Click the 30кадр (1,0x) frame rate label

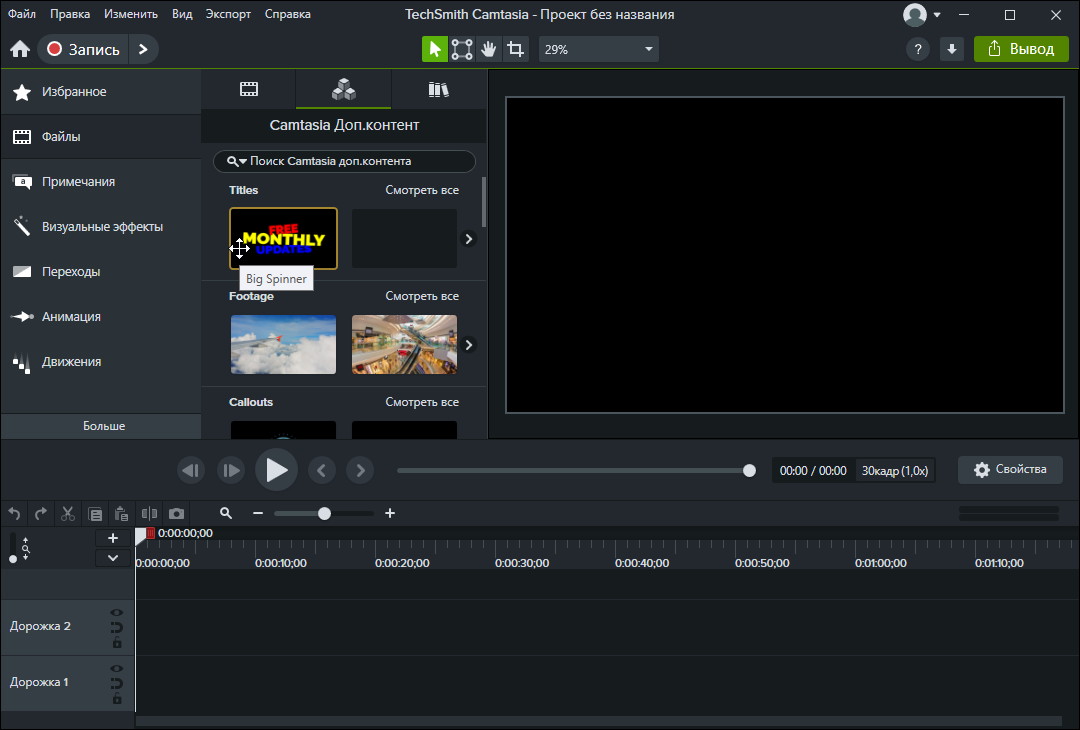[x=895, y=470]
